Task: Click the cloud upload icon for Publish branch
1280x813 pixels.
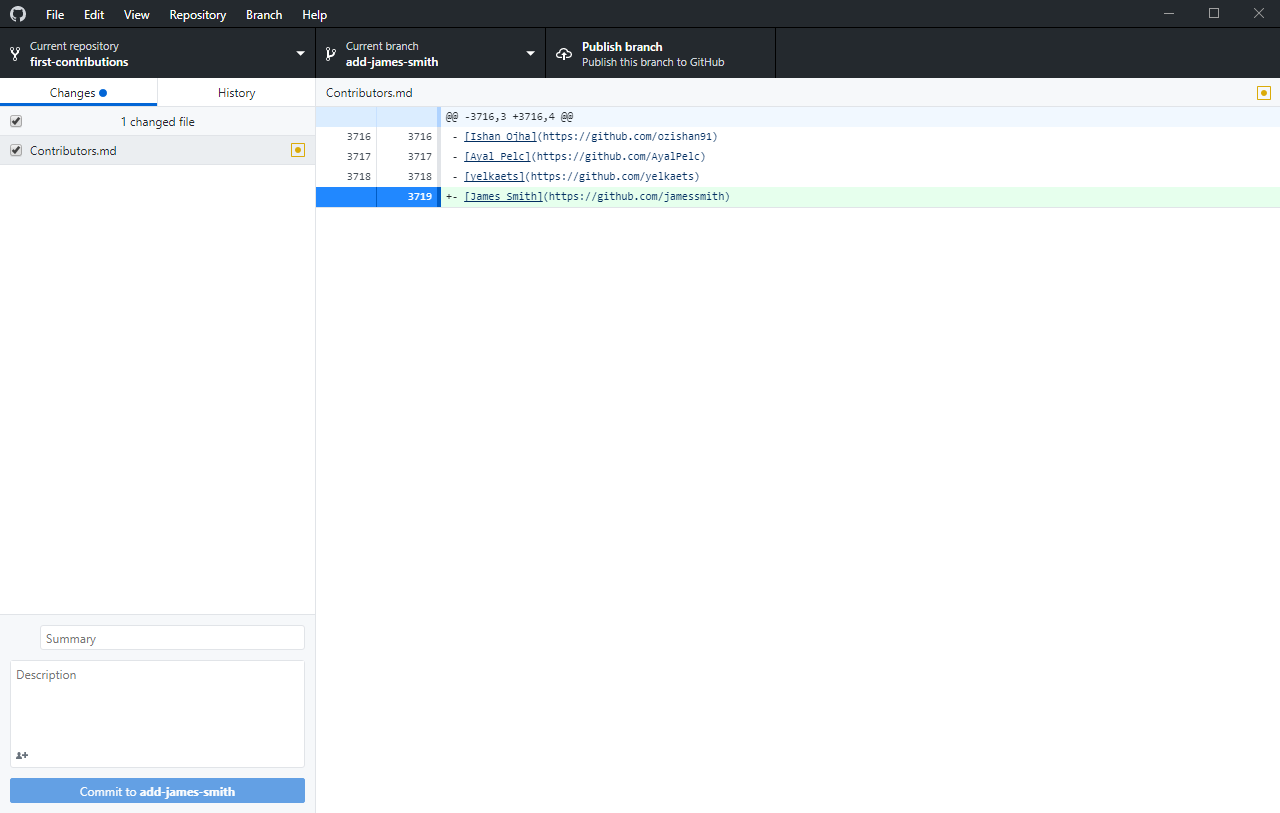Action: [x=564, y=54]
